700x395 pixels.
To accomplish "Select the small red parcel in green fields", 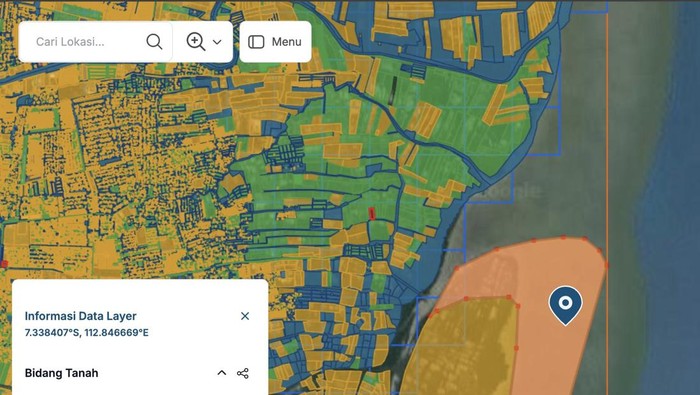I will coord(371,214).
